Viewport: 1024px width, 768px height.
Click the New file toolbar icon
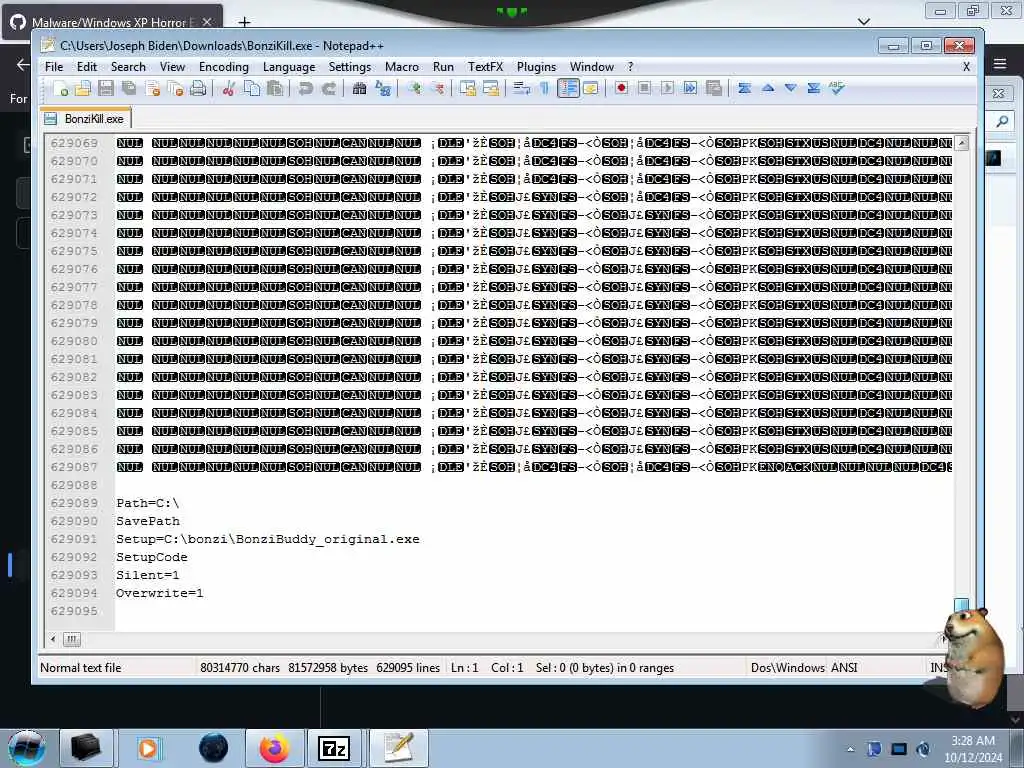pos(60,88)
